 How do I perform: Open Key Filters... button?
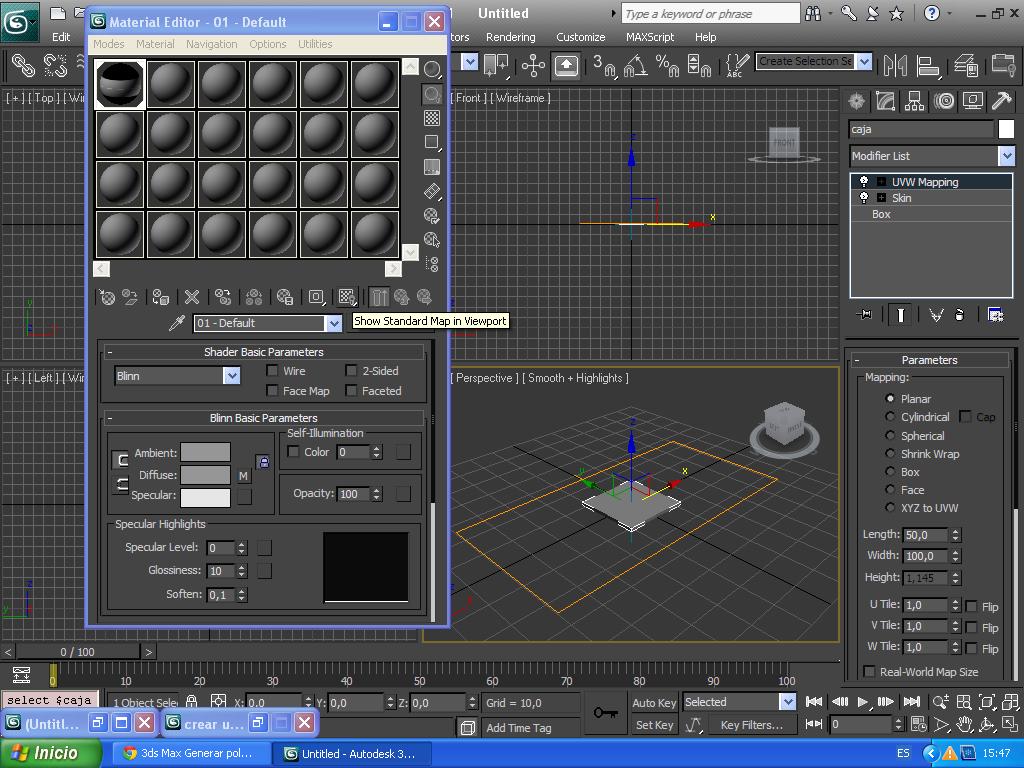point(752,725)
